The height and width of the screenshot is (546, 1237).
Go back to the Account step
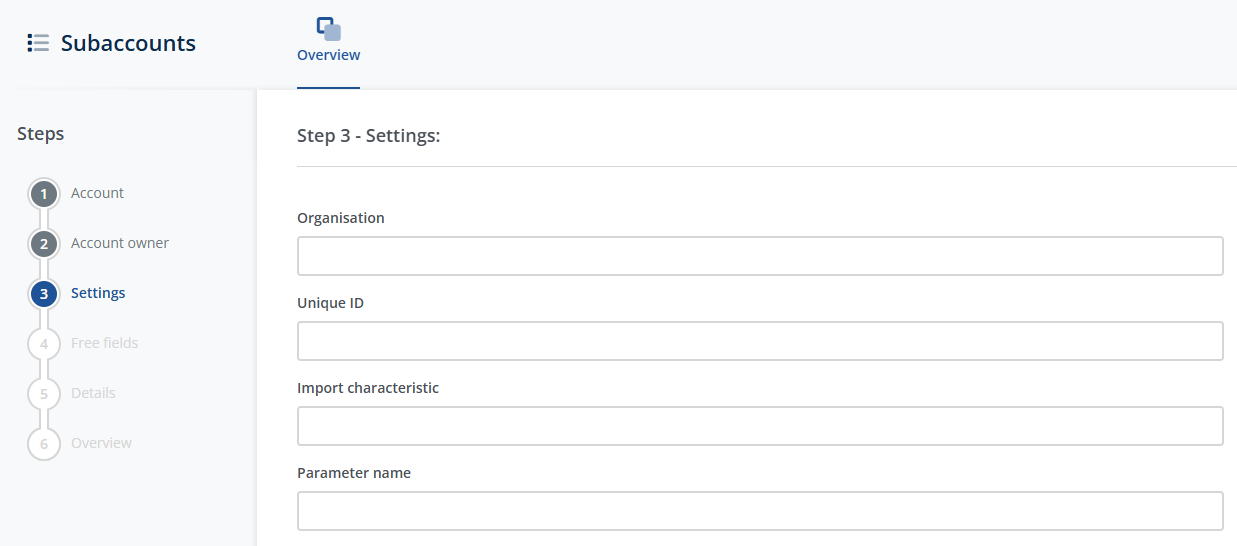click(97, 193)
